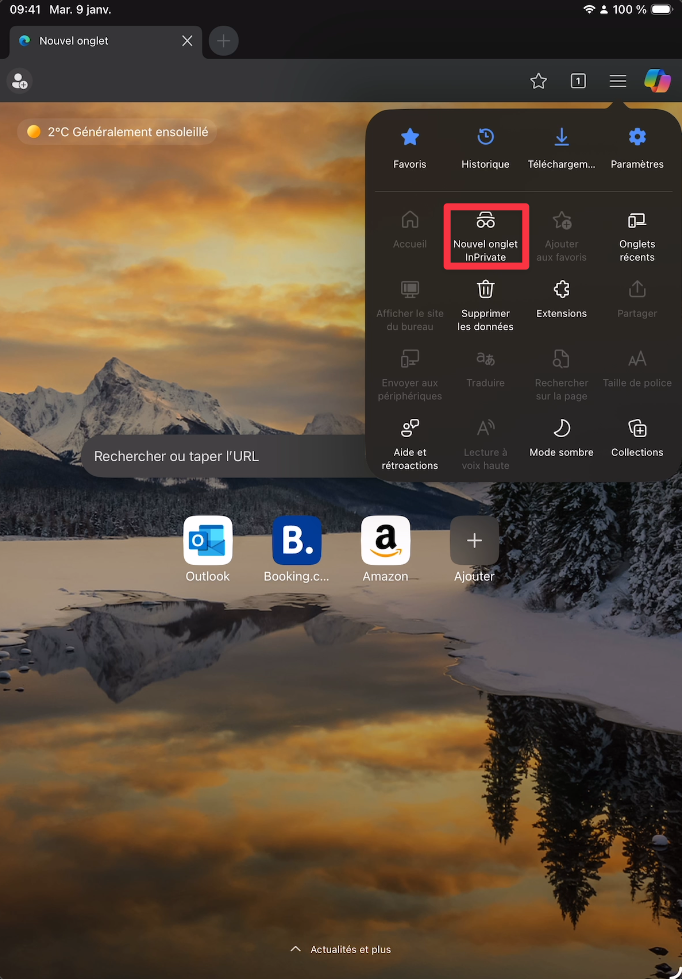Focus the Rechercher ou taper l'URL field
The image size is (682, 979).
pyautogui.click(x=225, y=456)
